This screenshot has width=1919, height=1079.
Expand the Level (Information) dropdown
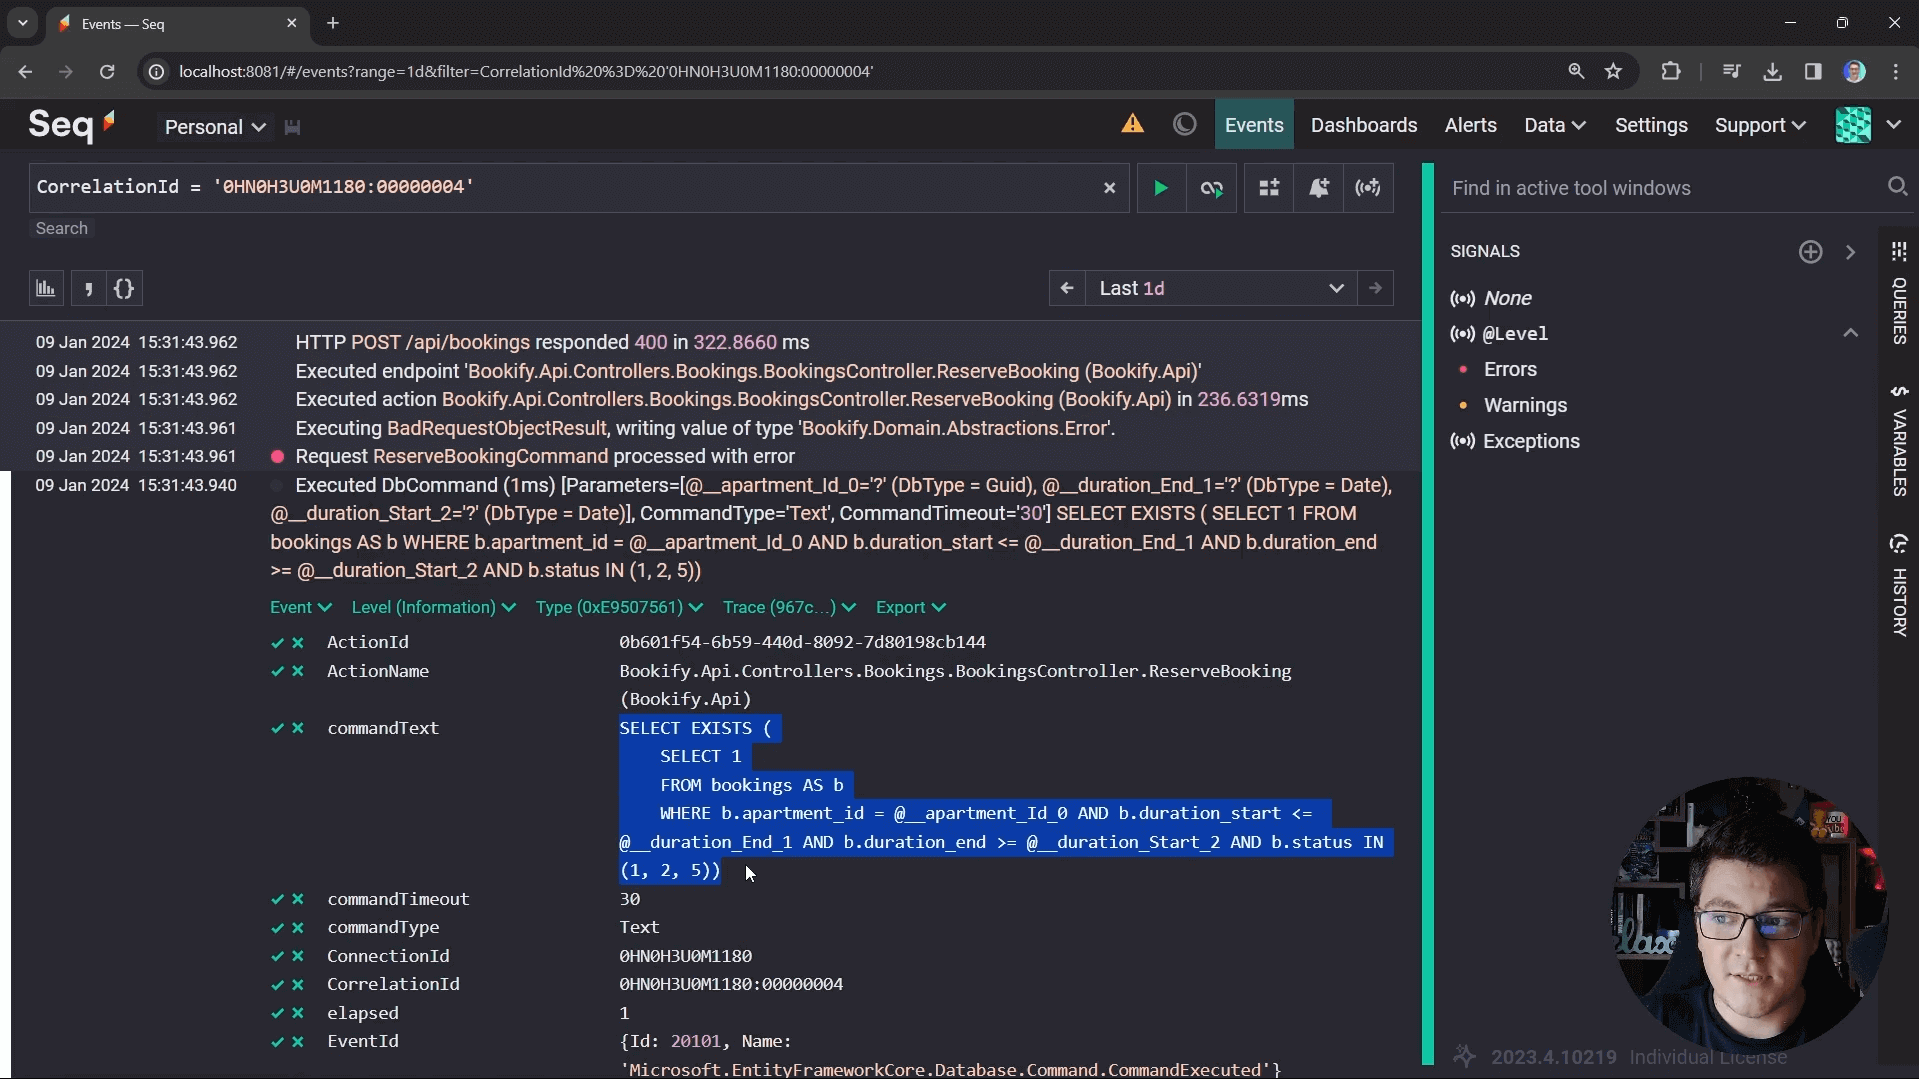point(433,608)
